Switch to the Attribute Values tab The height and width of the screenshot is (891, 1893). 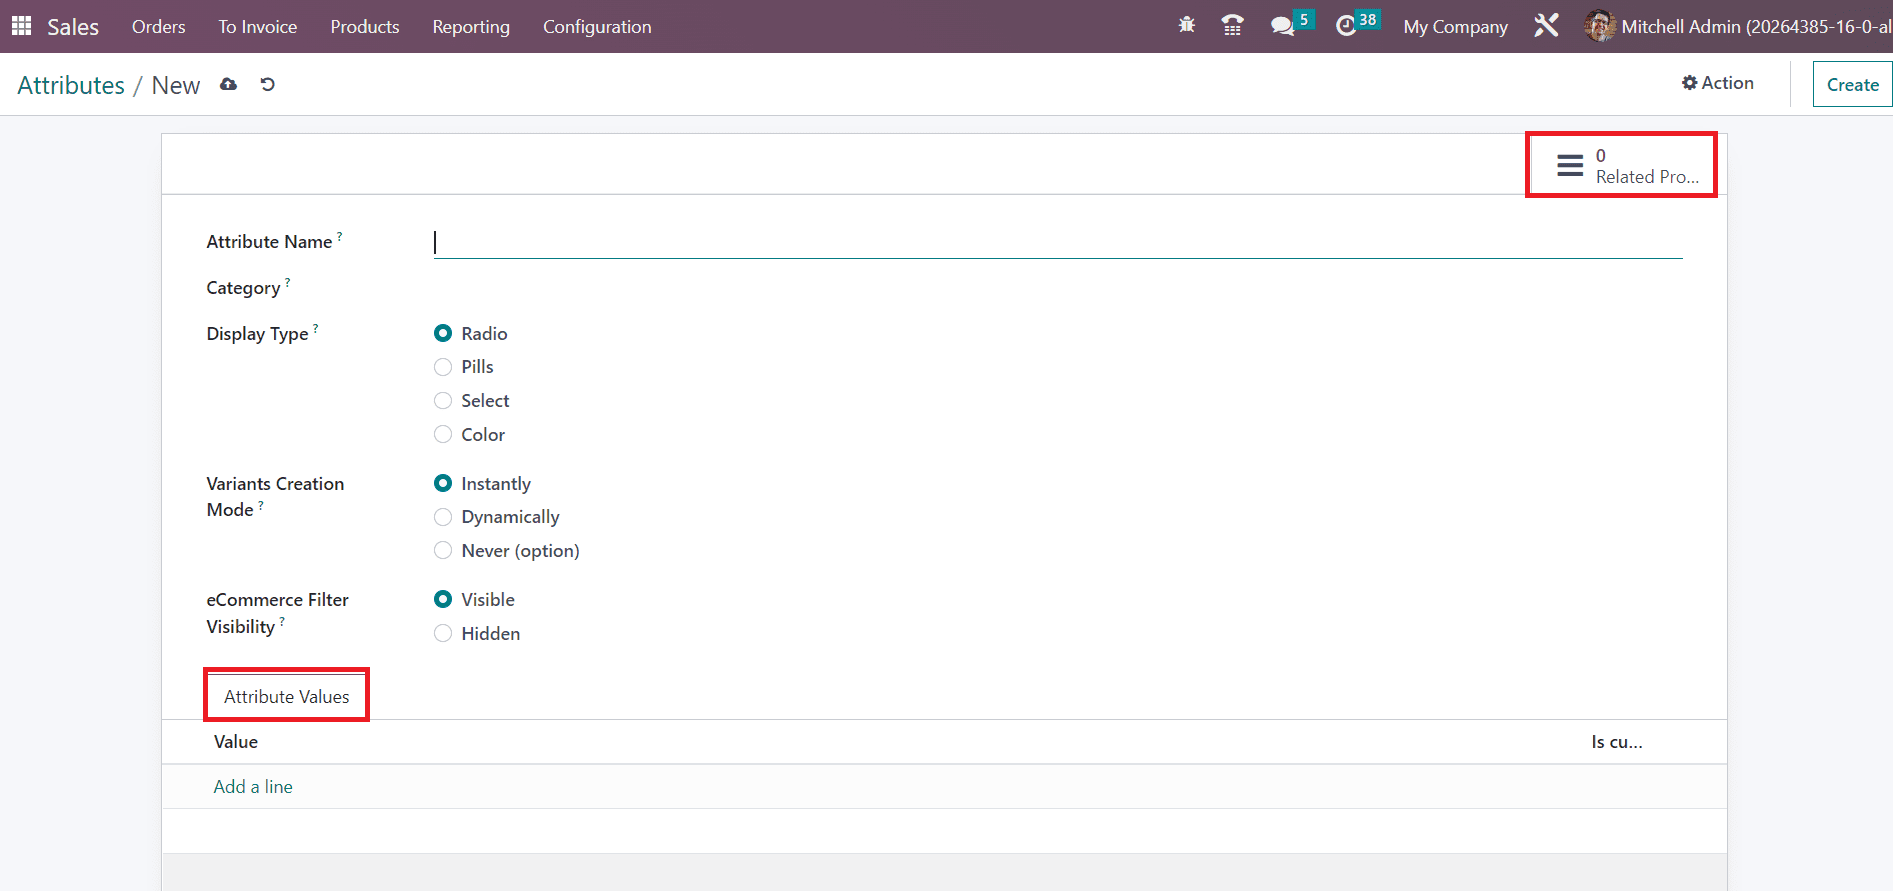point(286,696)
